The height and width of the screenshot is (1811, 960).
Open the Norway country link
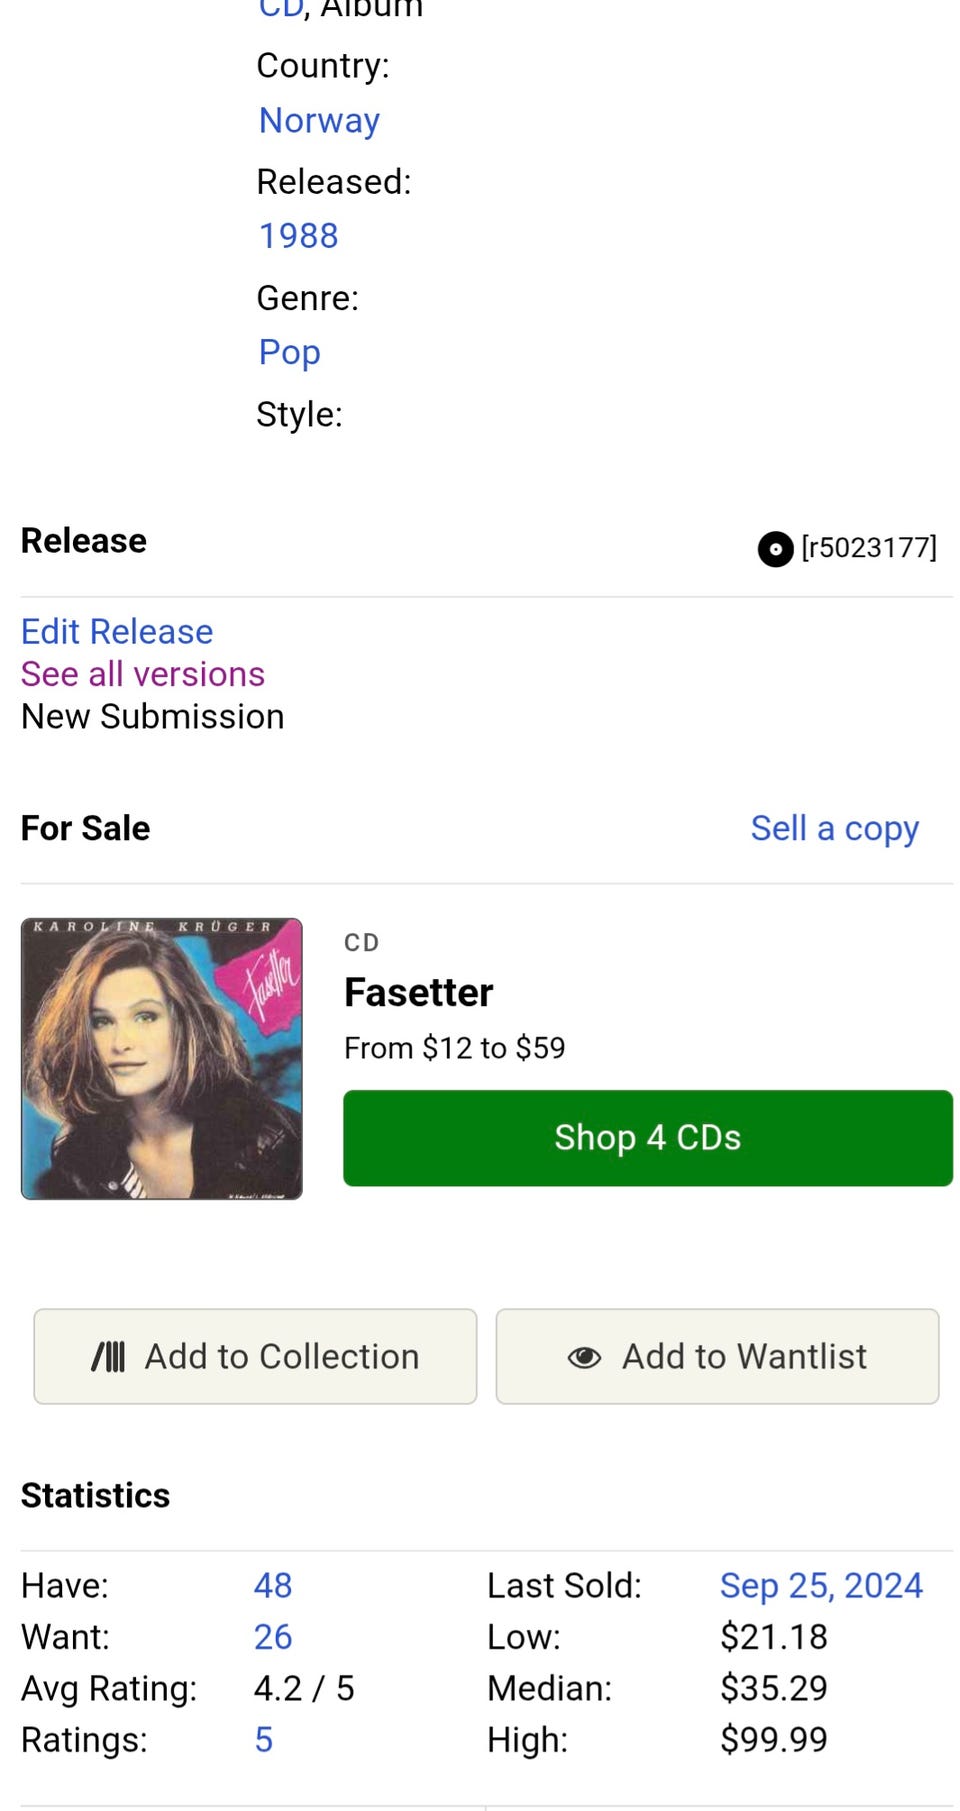tap(319, 121)
